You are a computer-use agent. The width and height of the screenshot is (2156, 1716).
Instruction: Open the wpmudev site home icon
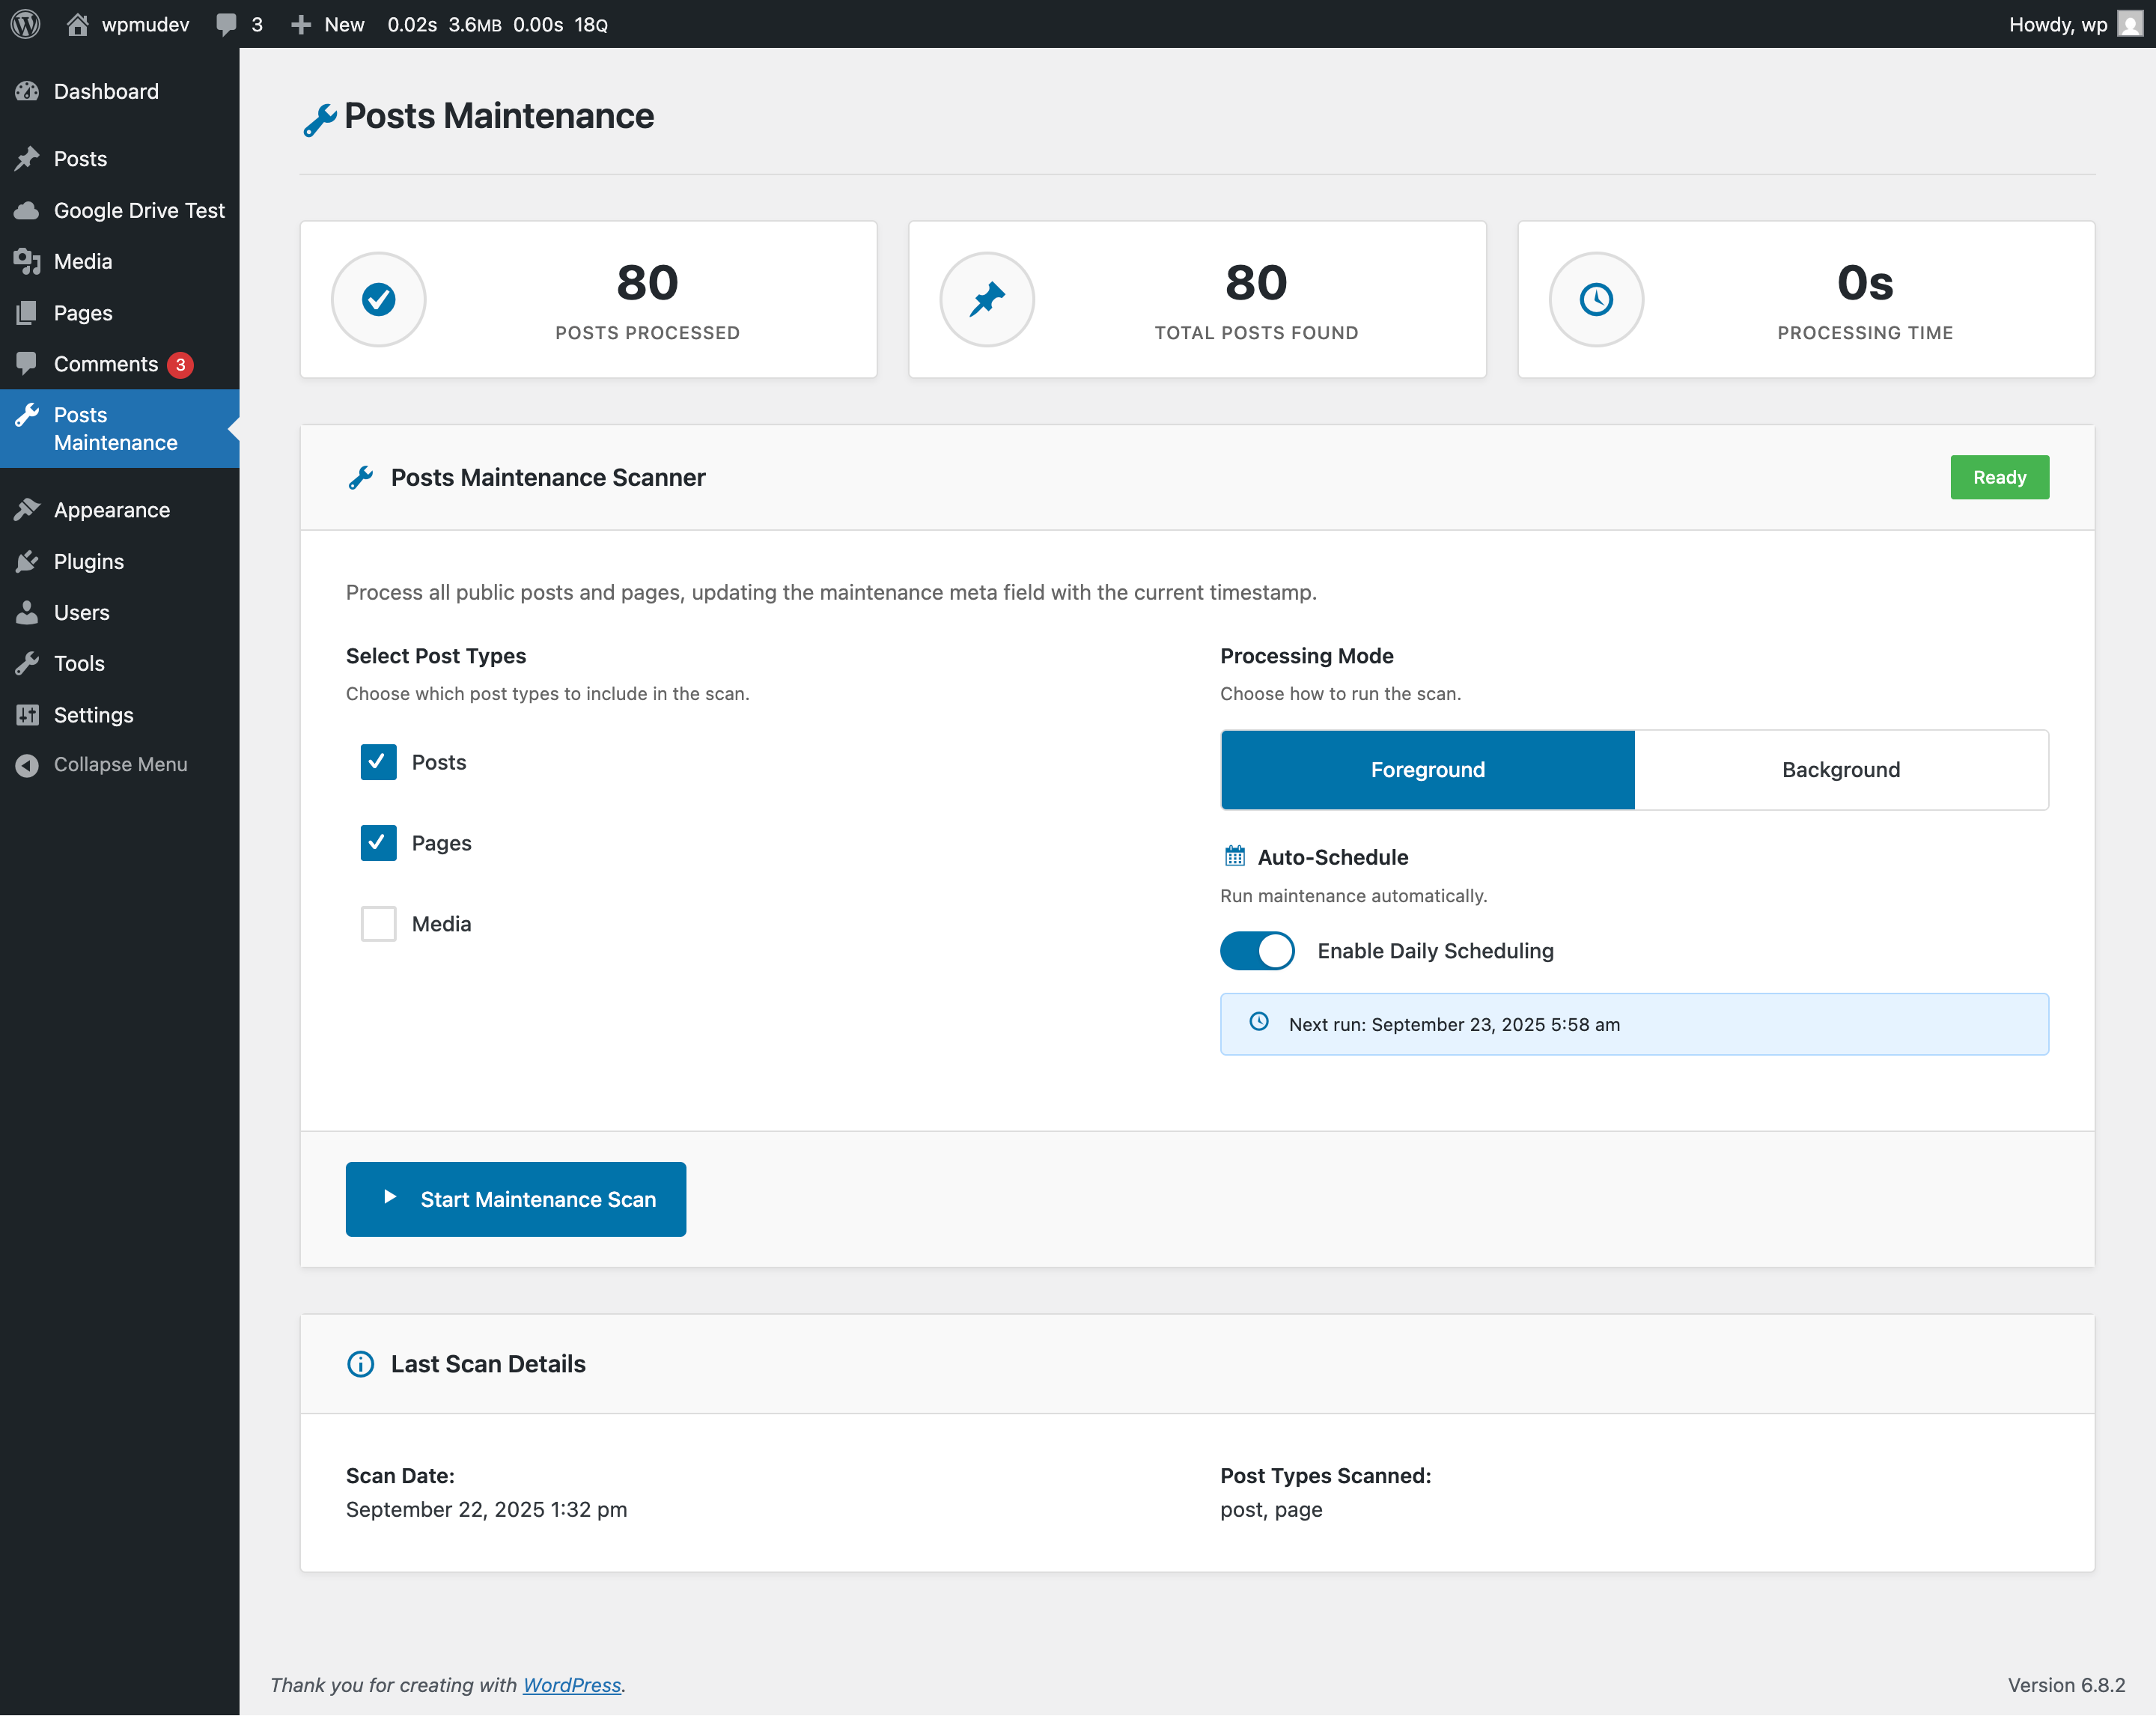[x=77, y=24]
